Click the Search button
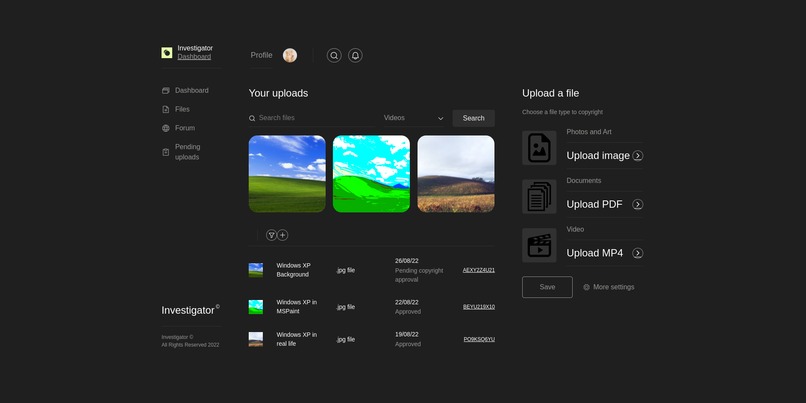The width and height of the screenshot is (806, 403). tap(473, 118)
